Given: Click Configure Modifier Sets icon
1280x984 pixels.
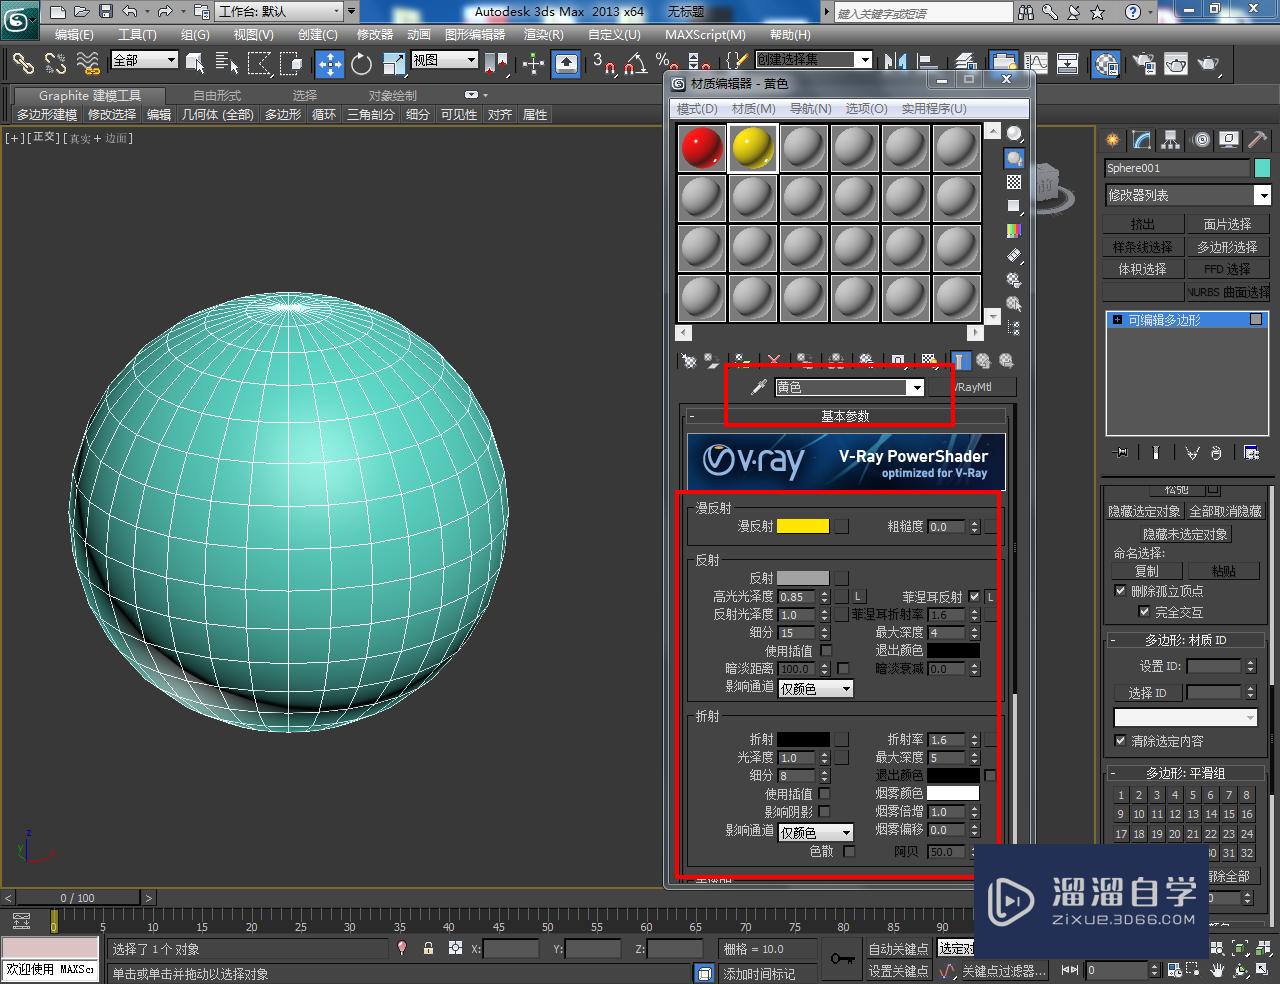Looking at the screenshot, I should point(1251,453).
